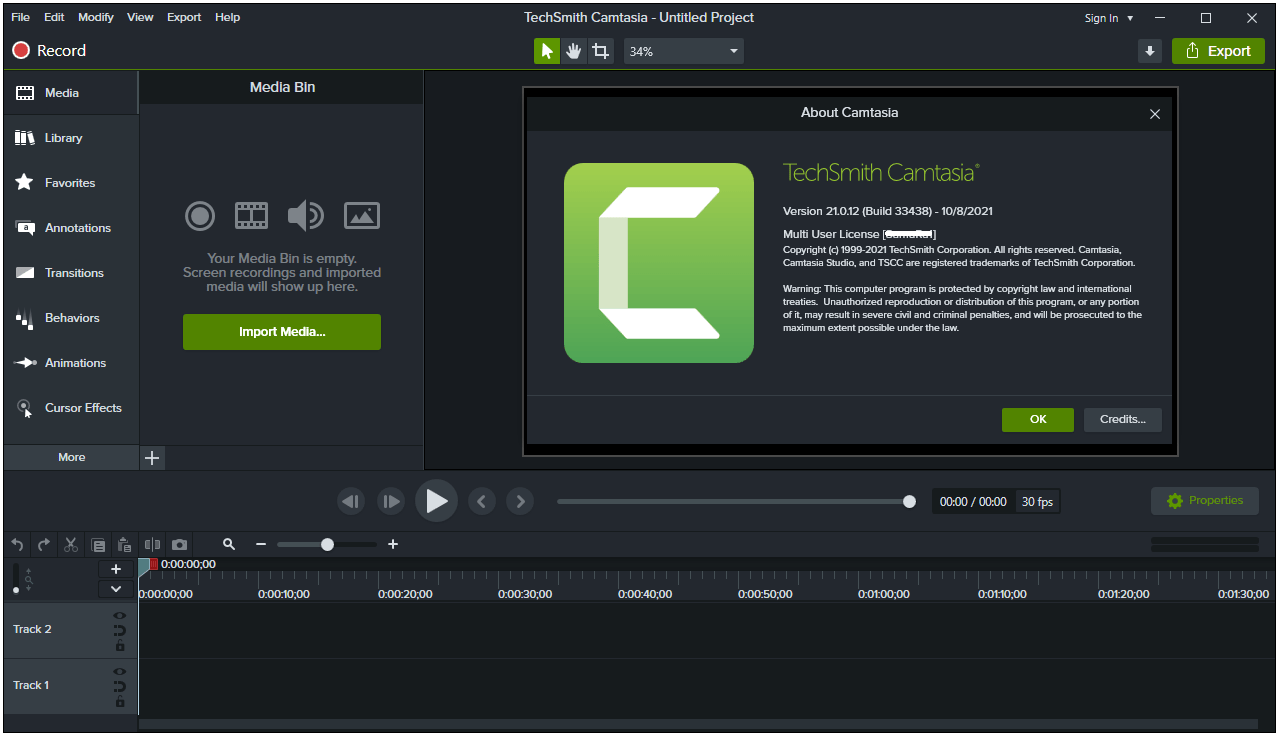Select the Edit arrow tool
The image size is (1278, 736).
(x=547, y=51)
